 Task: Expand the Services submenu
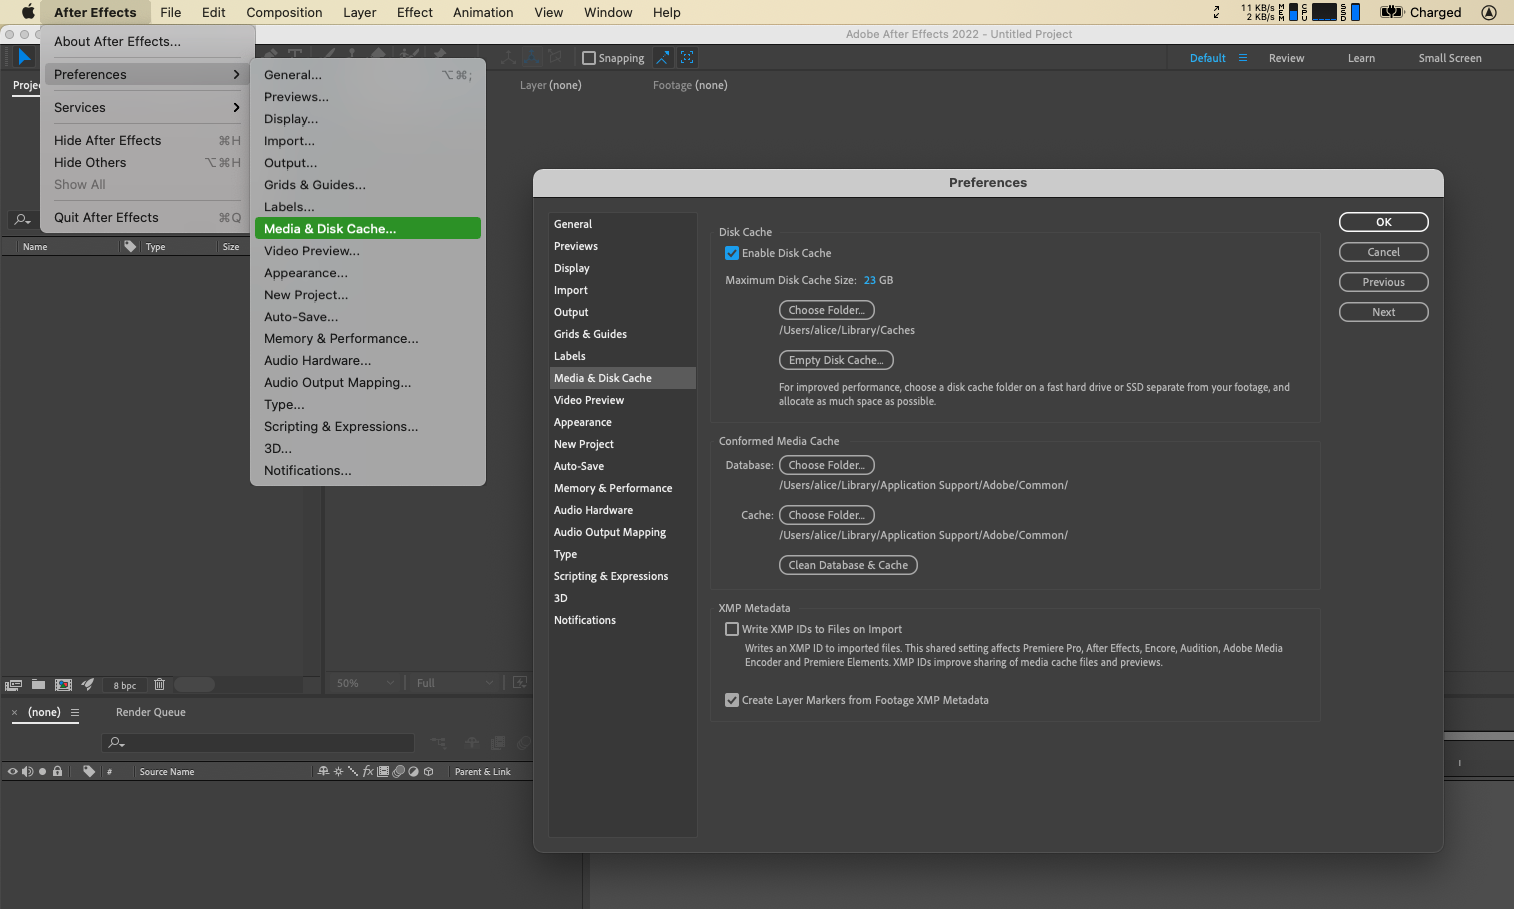(x=146, y=107)
